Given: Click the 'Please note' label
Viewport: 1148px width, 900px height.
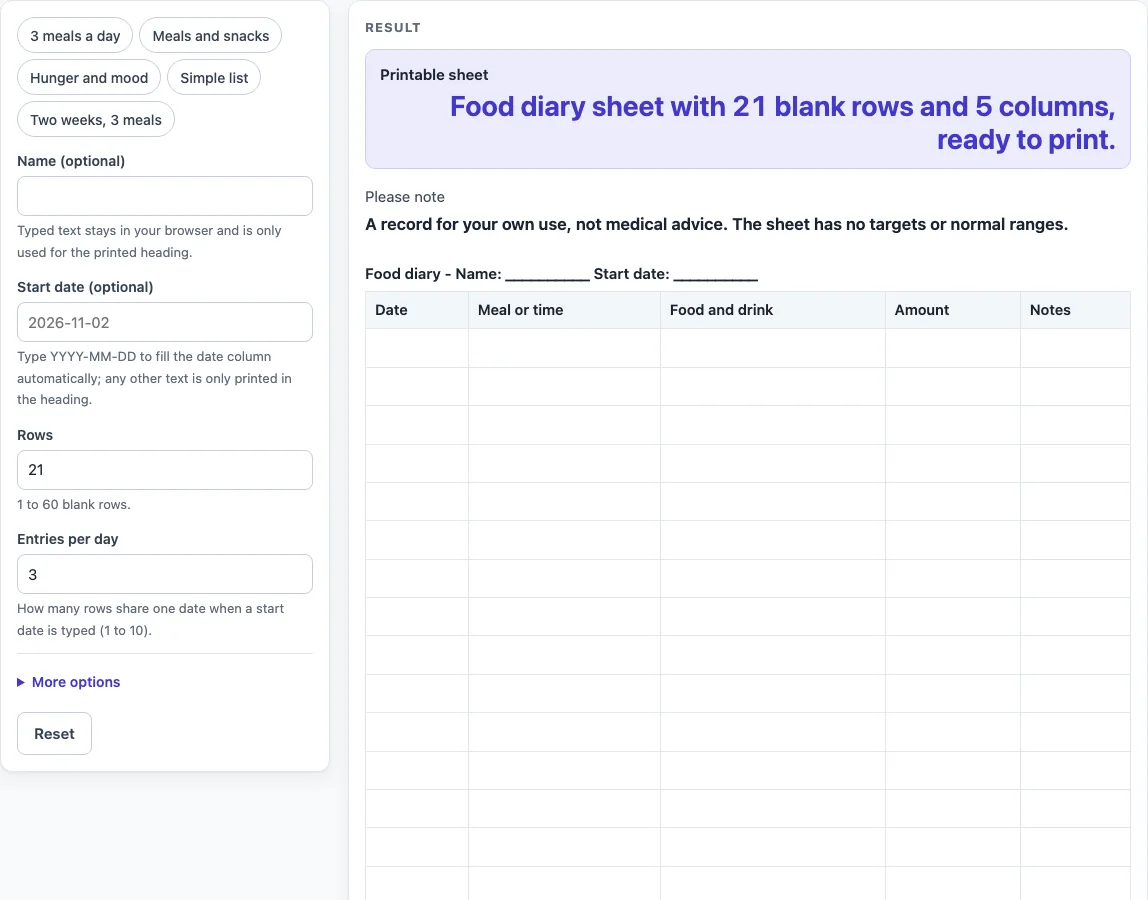Looking at the screenshot, I should coord(405,197).
